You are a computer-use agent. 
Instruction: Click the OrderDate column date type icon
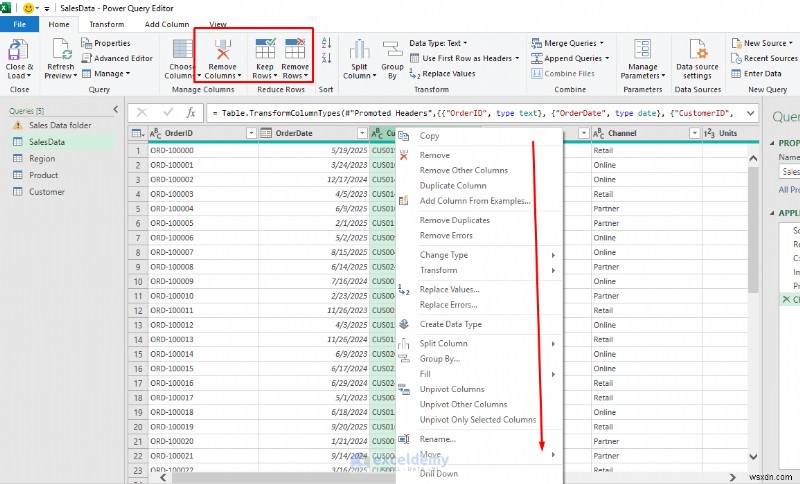266,133
